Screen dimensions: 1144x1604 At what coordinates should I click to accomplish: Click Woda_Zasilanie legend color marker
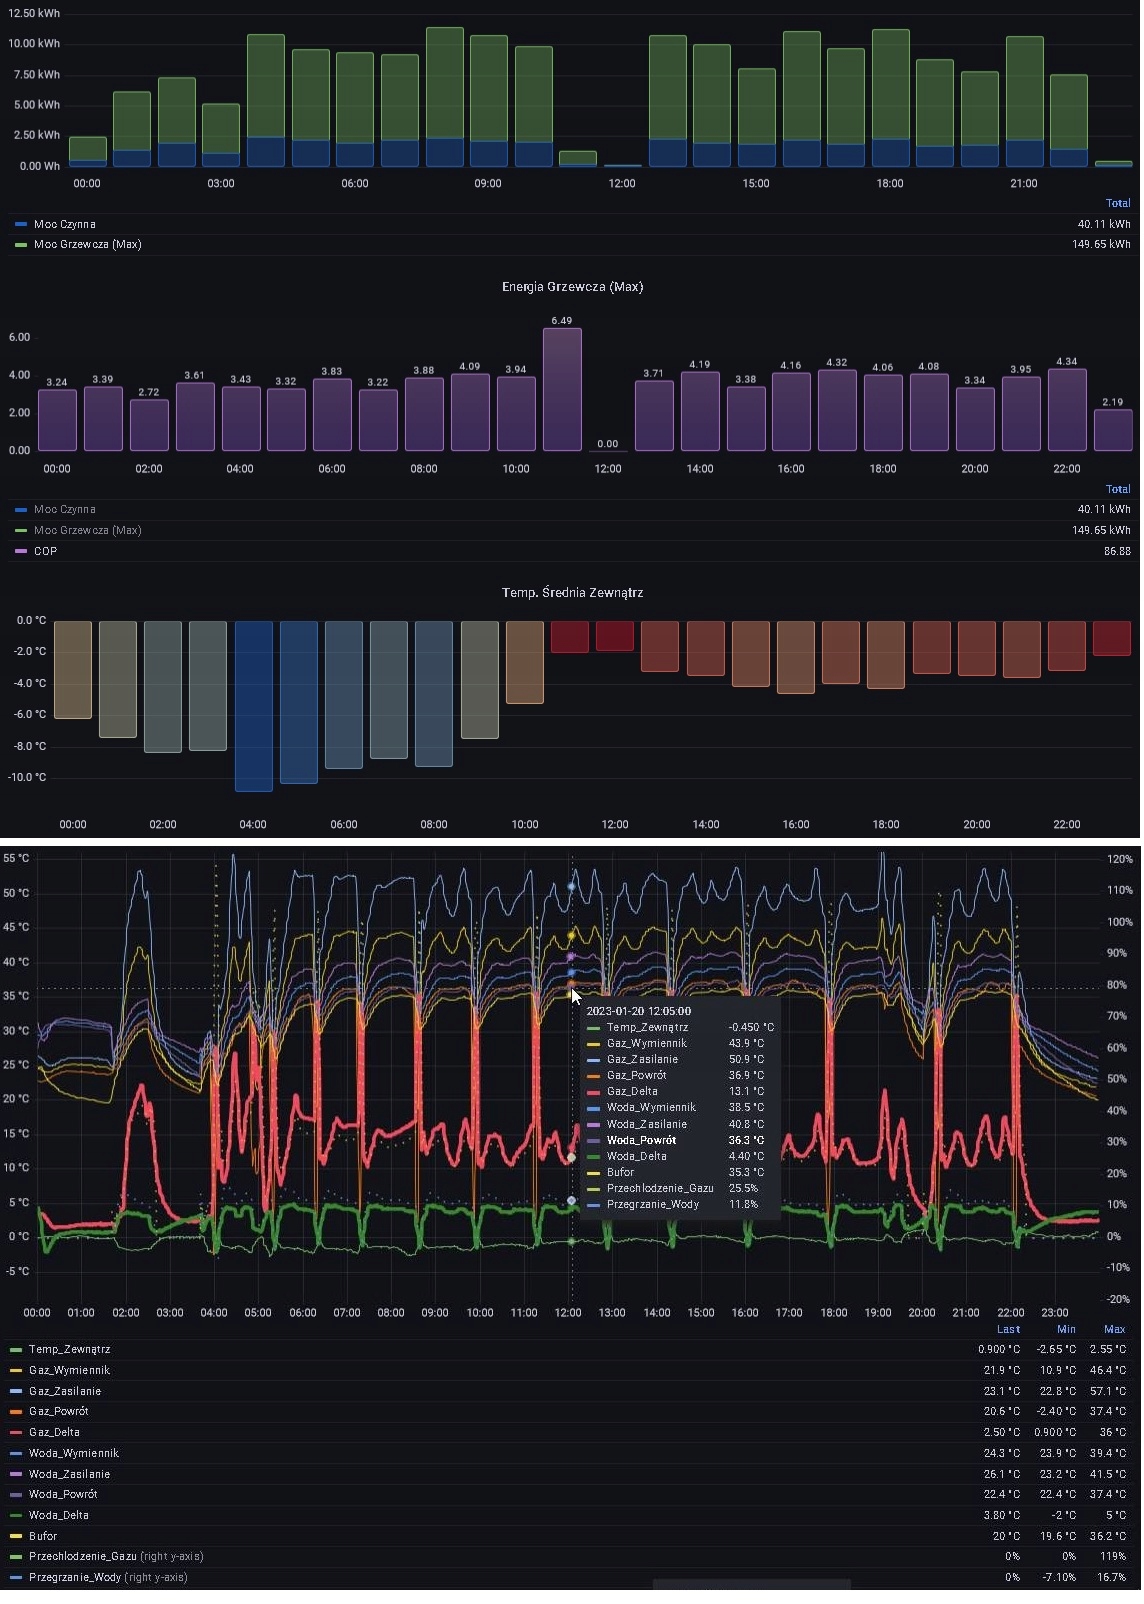coord(16,1476)
